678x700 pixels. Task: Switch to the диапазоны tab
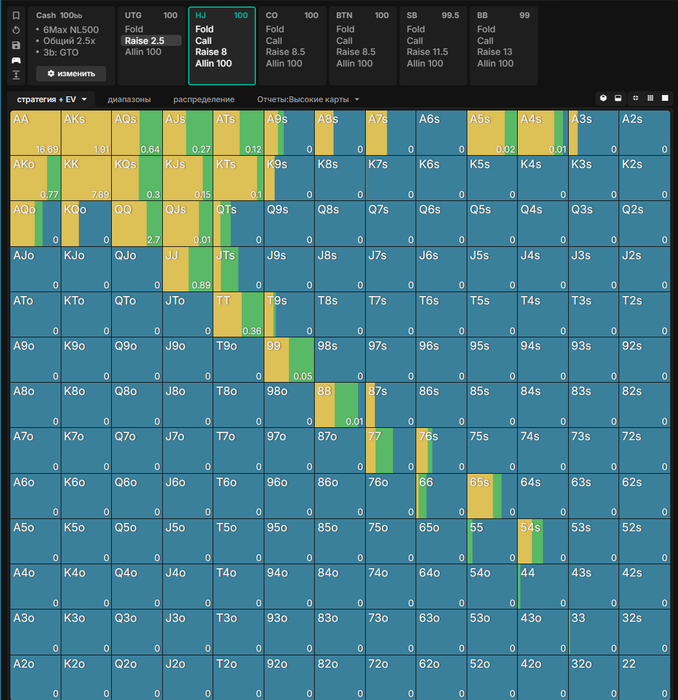[x=129, y=100]
